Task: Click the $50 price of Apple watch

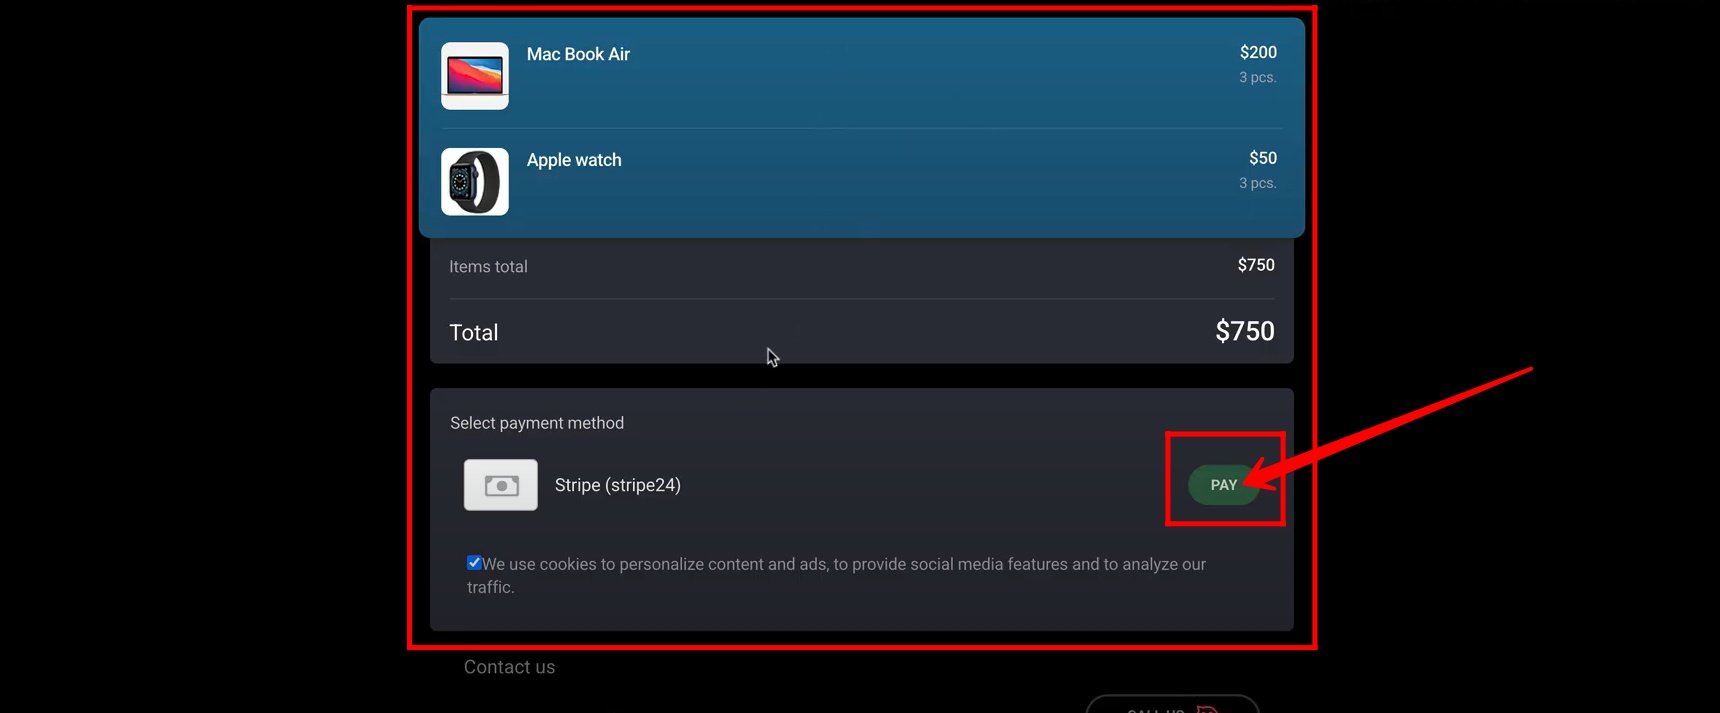Action: point(1262,159)
